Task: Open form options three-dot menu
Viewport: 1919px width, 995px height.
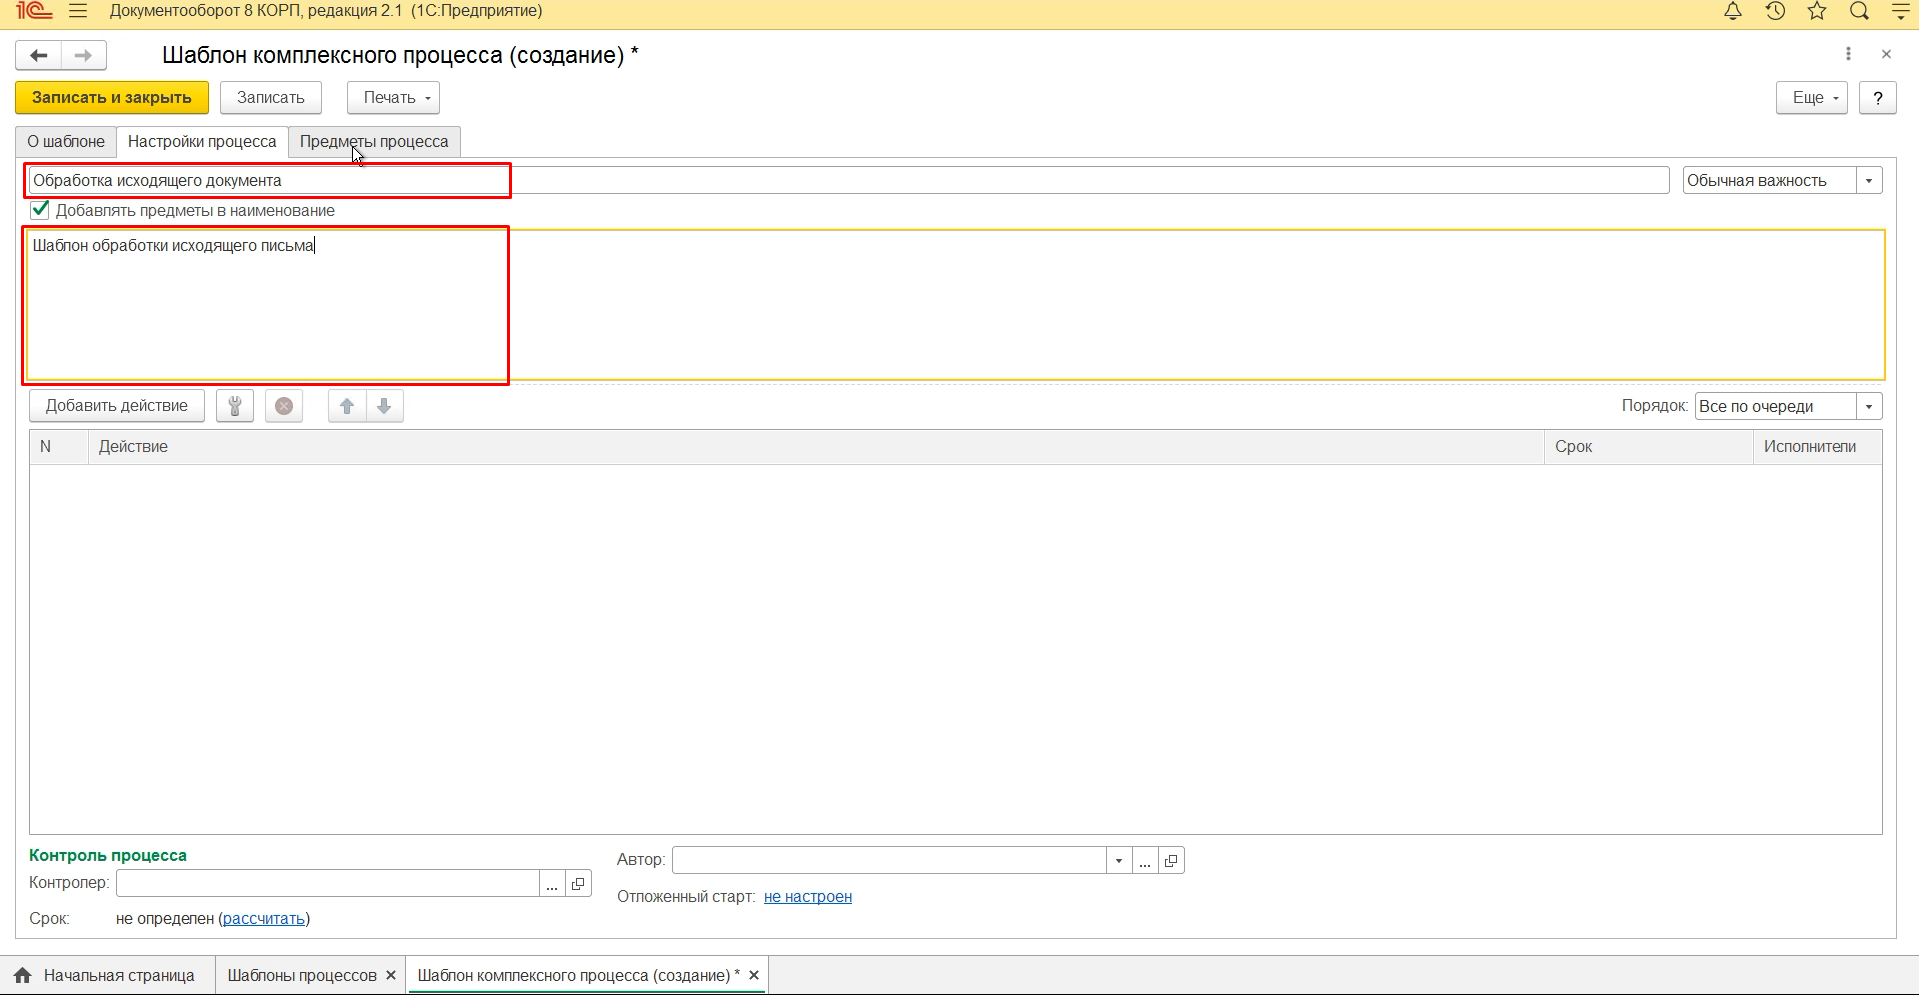Action: point(1848,54)
